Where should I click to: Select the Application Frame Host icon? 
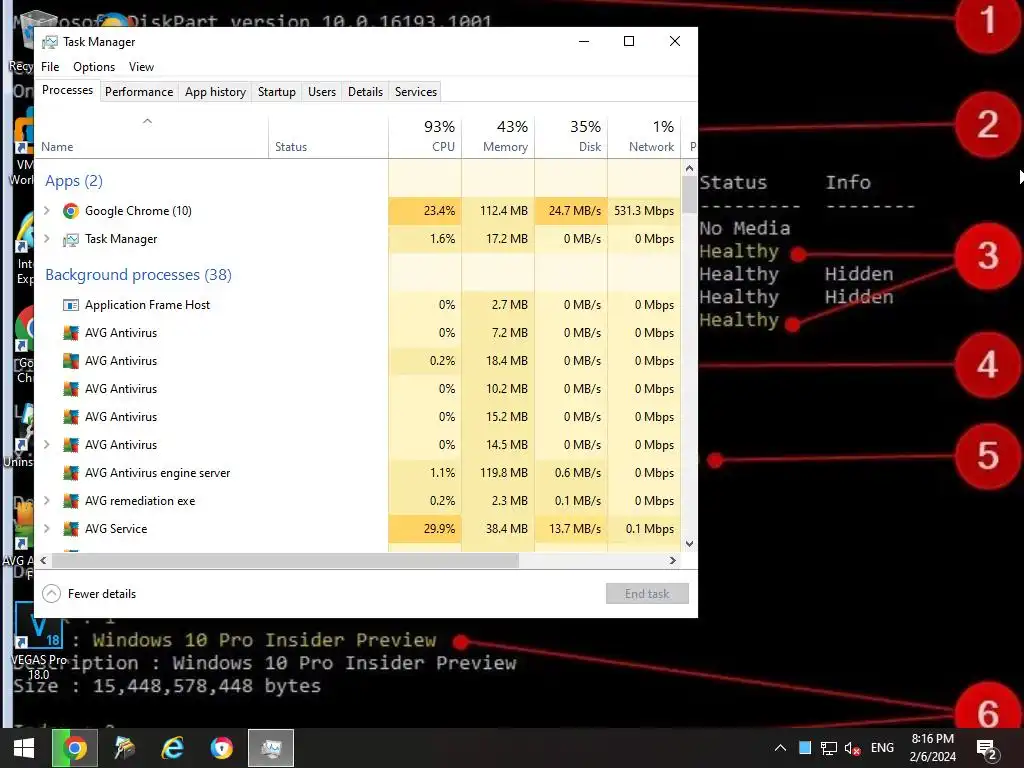tap(71, 305)
